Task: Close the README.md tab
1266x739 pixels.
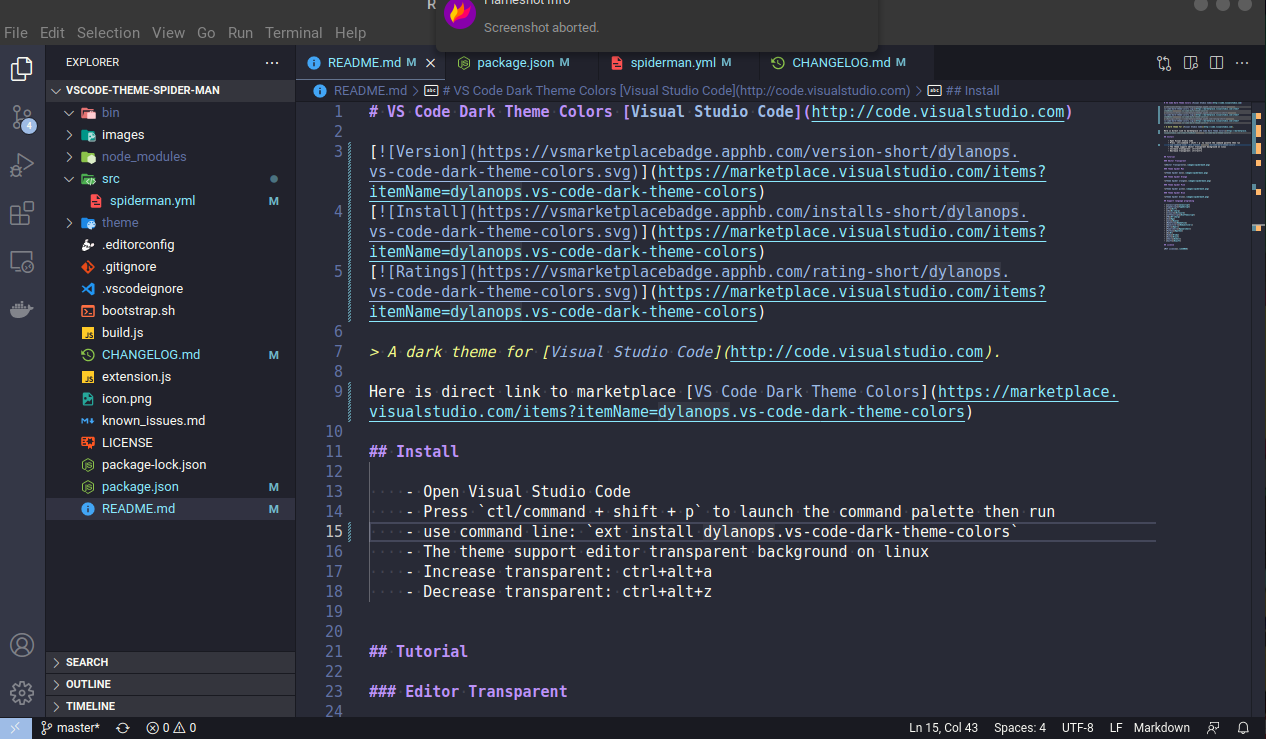Action: [x=431, y=63]
